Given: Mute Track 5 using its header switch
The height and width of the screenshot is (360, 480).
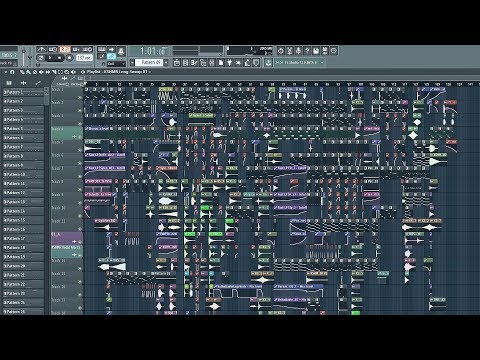Looking at the screenshot, I should [80, 150].
